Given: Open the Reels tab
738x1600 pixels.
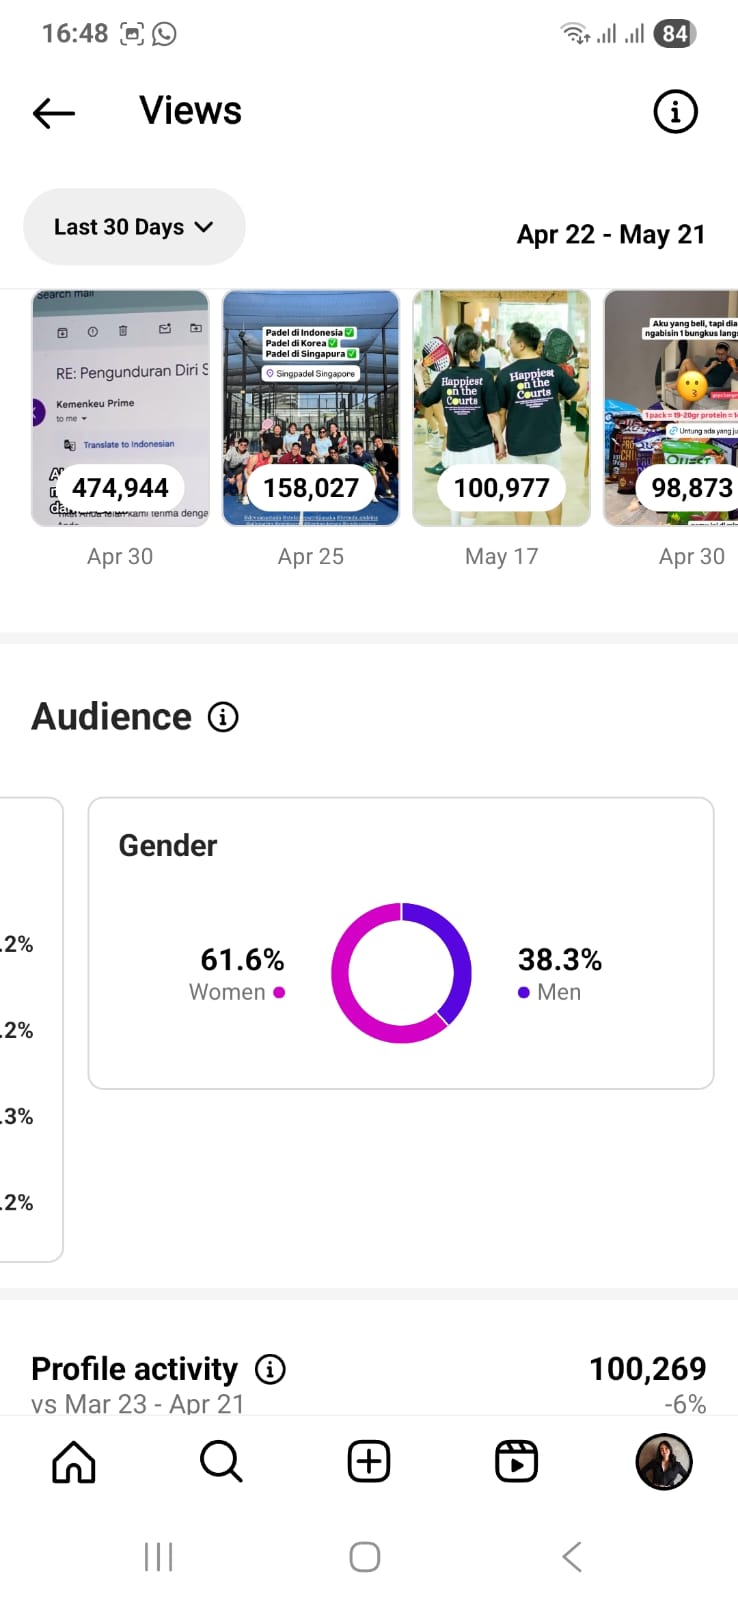Looking at the screenshot, I should 517,1462.
